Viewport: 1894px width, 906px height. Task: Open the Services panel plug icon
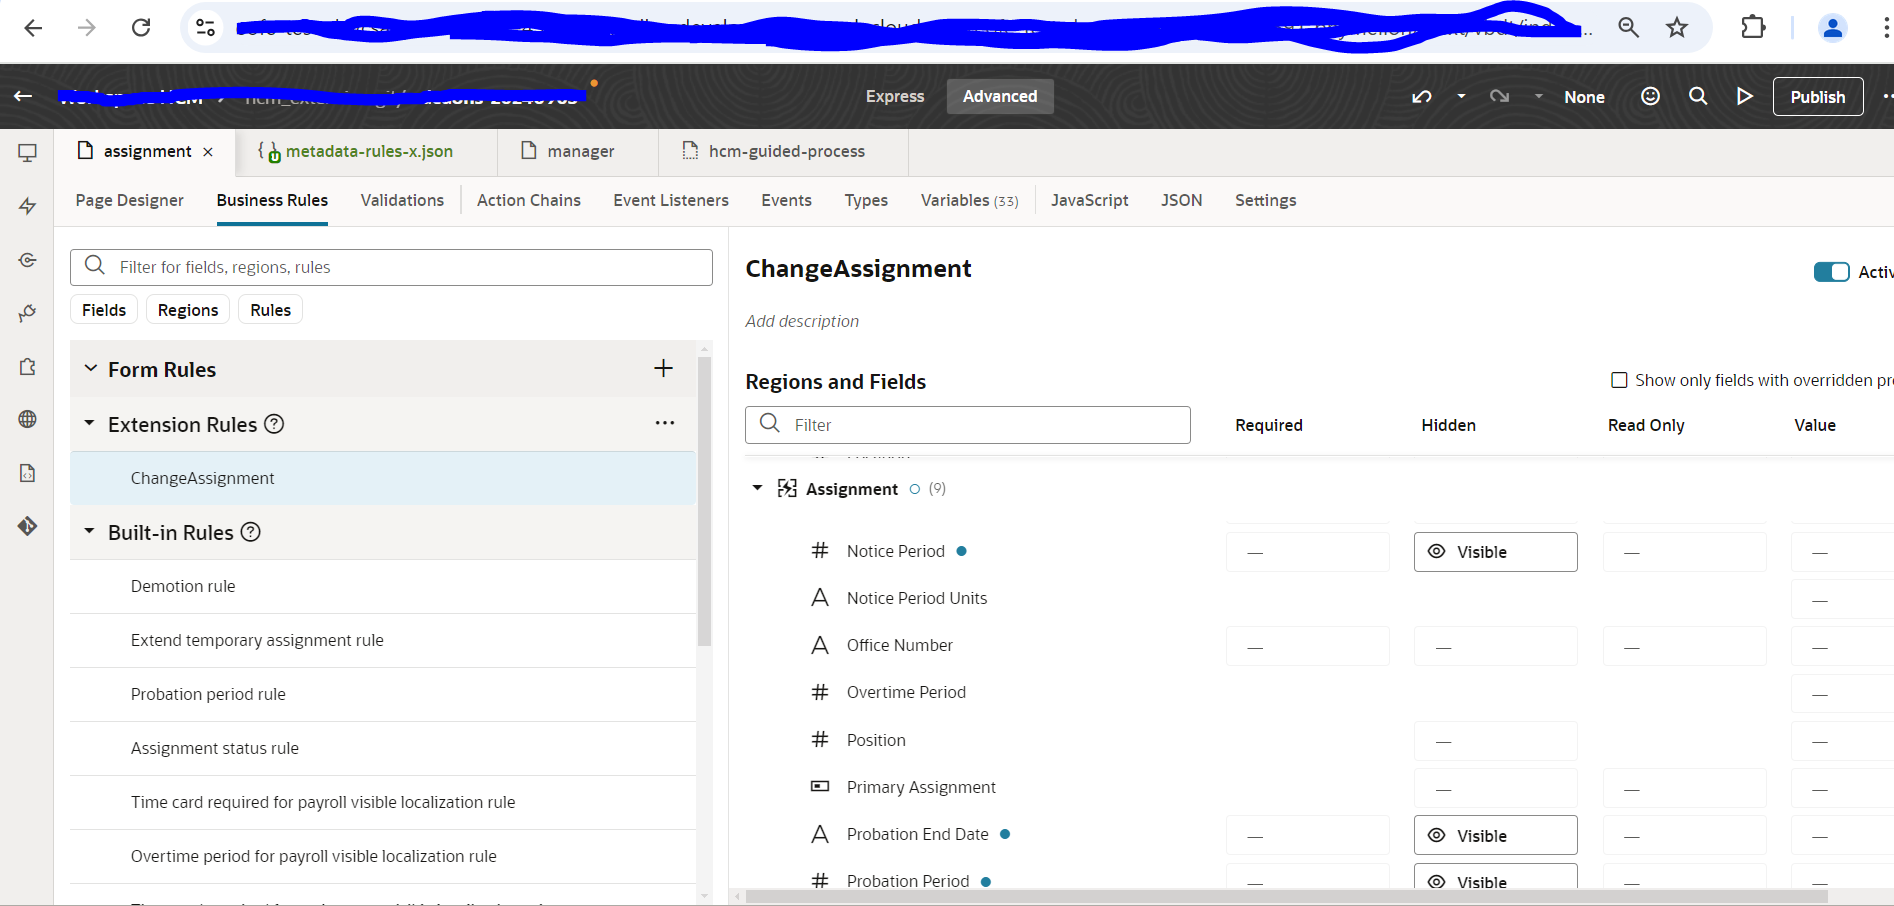click(27, 313)
